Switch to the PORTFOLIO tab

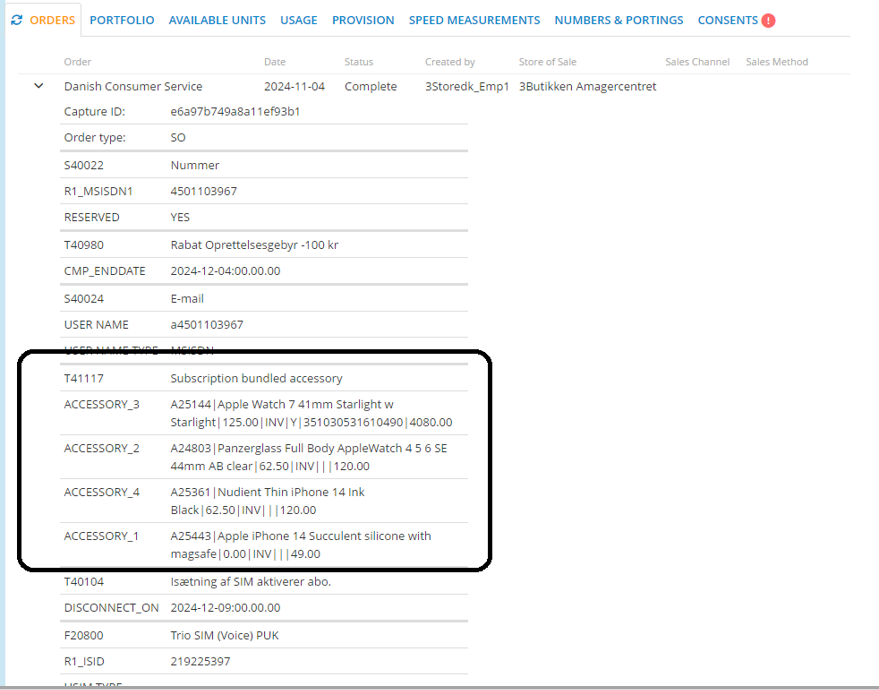122,20
